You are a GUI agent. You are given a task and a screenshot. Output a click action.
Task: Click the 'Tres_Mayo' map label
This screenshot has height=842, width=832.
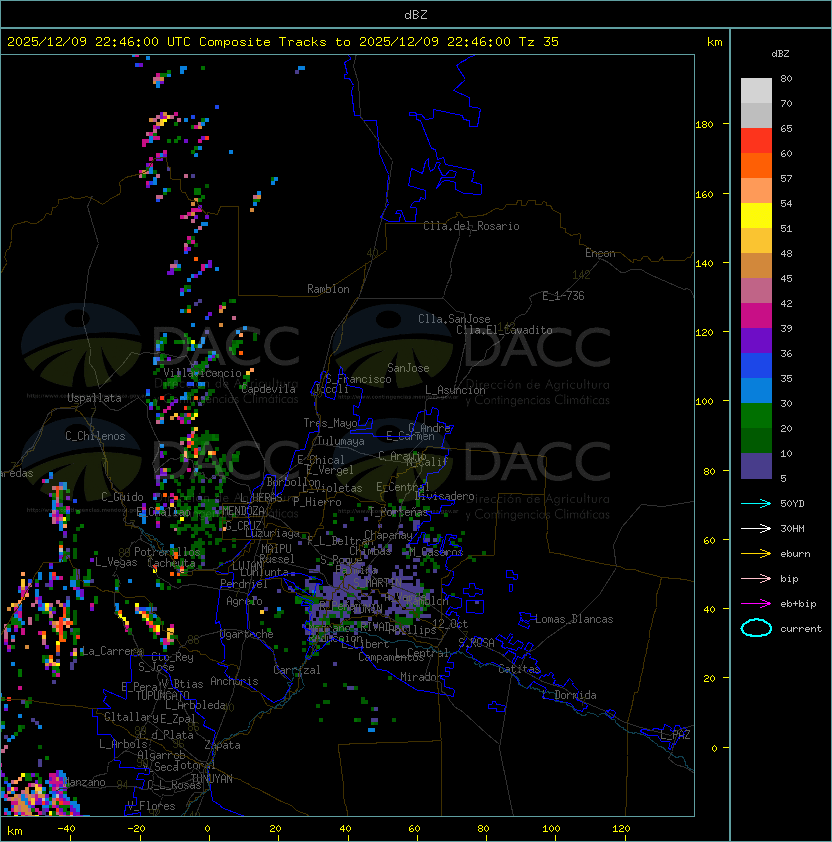330,423
